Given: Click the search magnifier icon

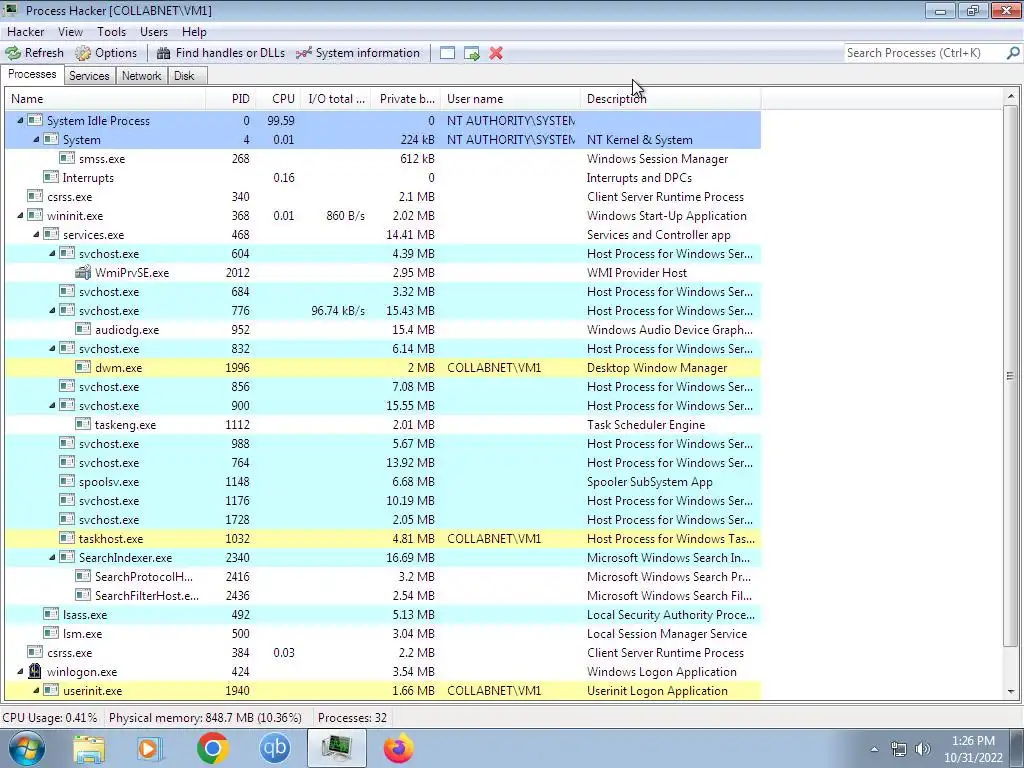Looking at the screenshot, I should 1013,53.
